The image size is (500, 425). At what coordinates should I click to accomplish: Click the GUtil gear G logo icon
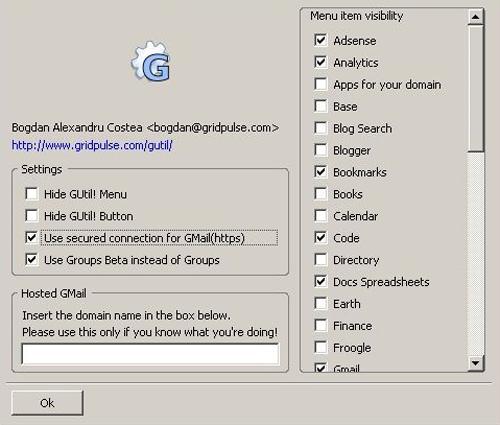pyautogui.click(x=151, y=61)
